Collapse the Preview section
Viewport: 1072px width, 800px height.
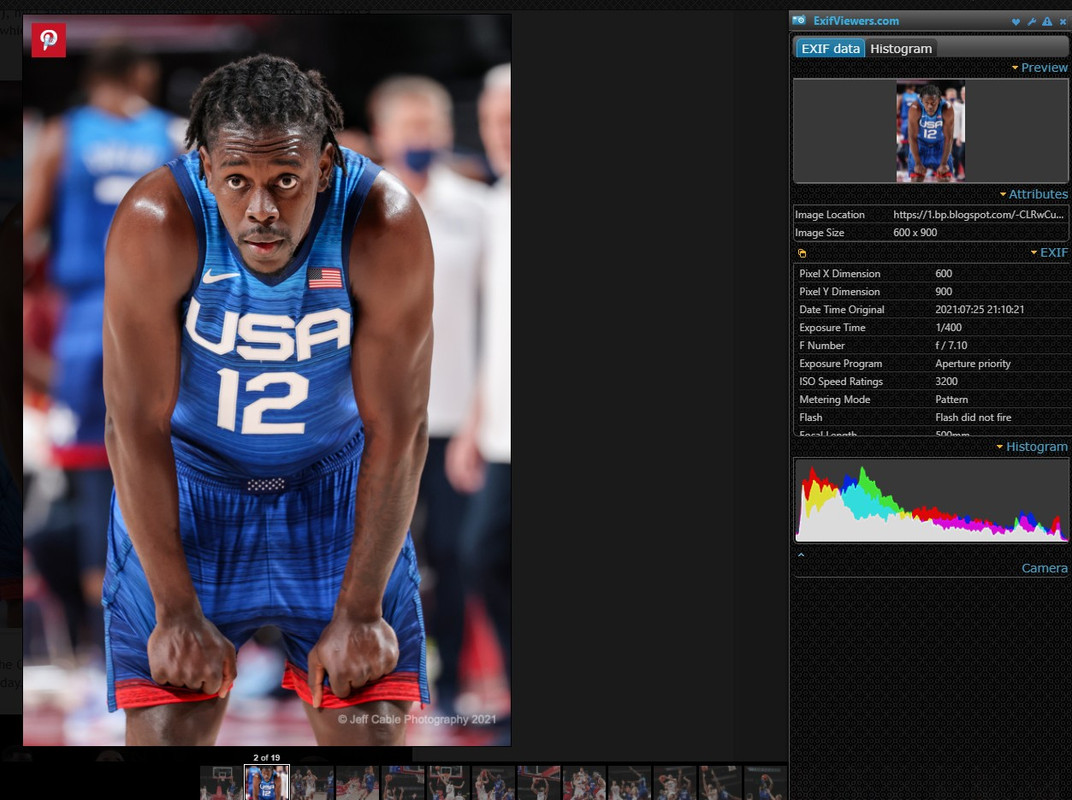[1039, 68]
